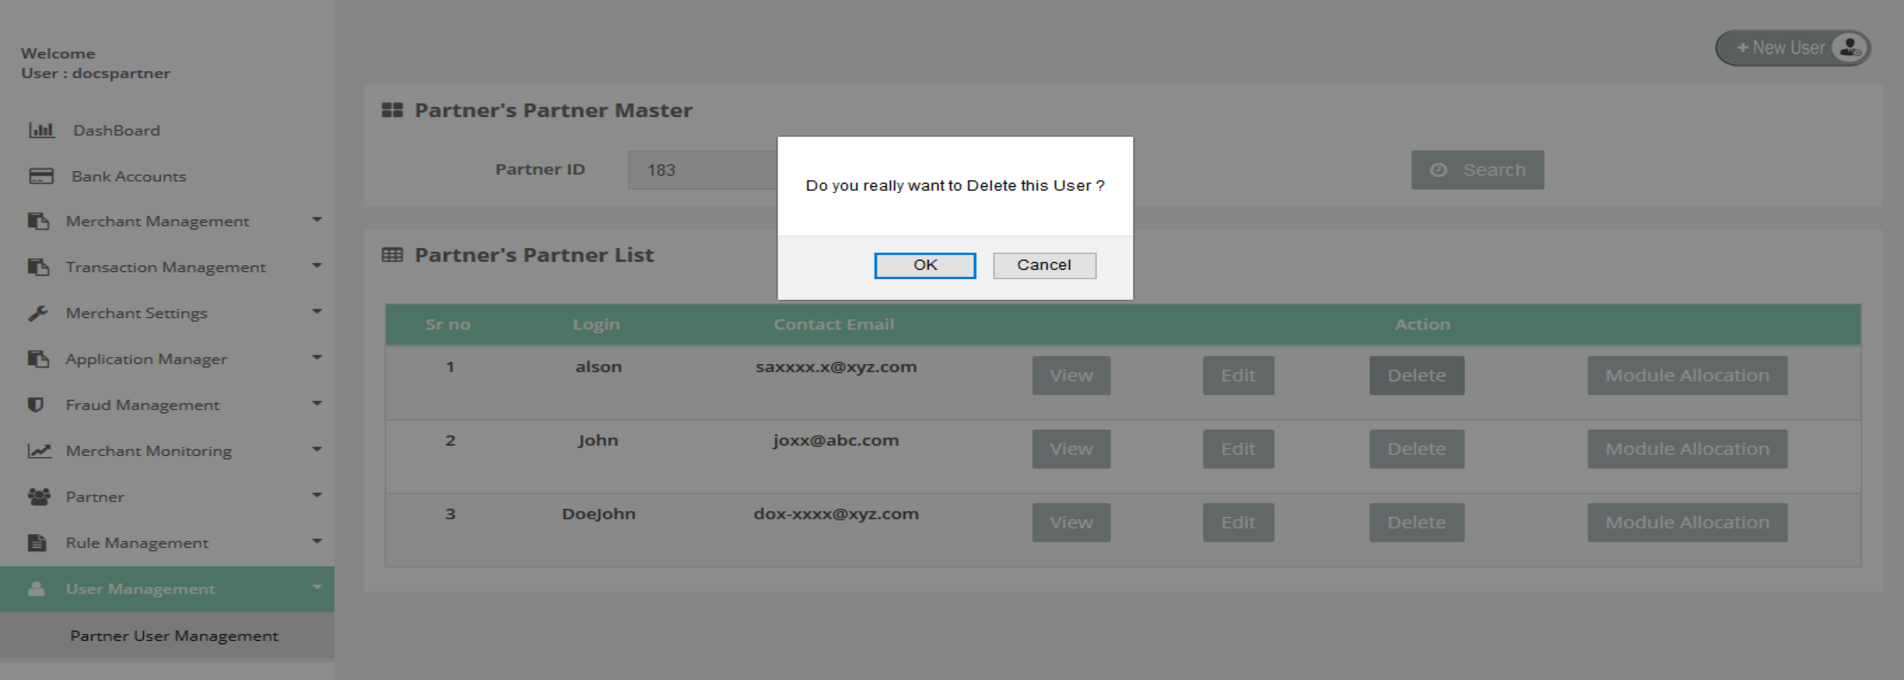Expand the Merchant Management dropdown arrow
Image resolution: width=1904 pixels, height=680 pixels.
tap(317, 220)
